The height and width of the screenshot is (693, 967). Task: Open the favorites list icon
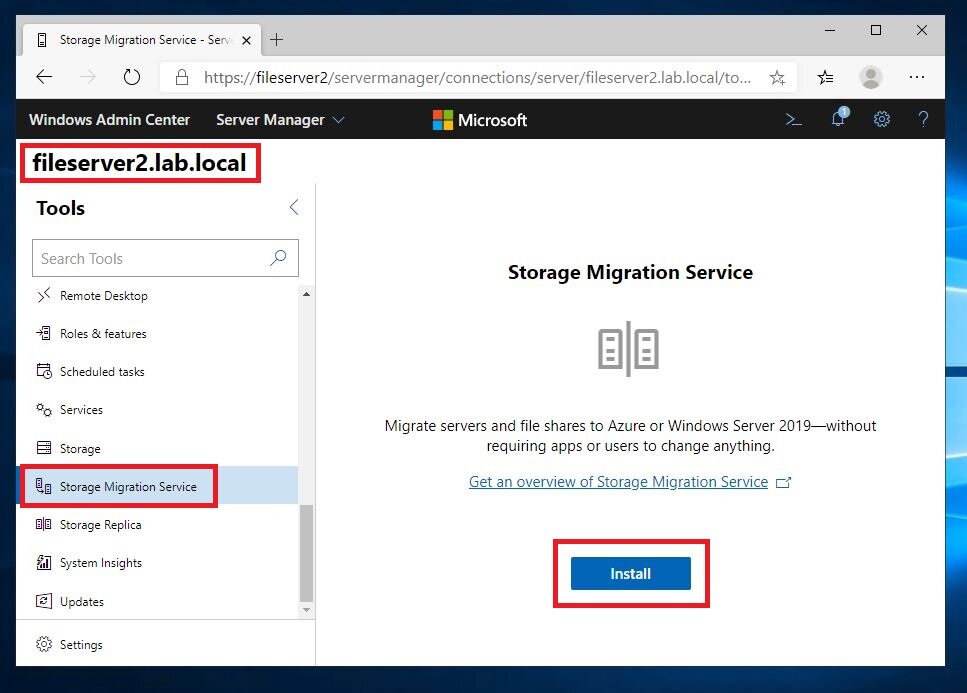[825, 78]
